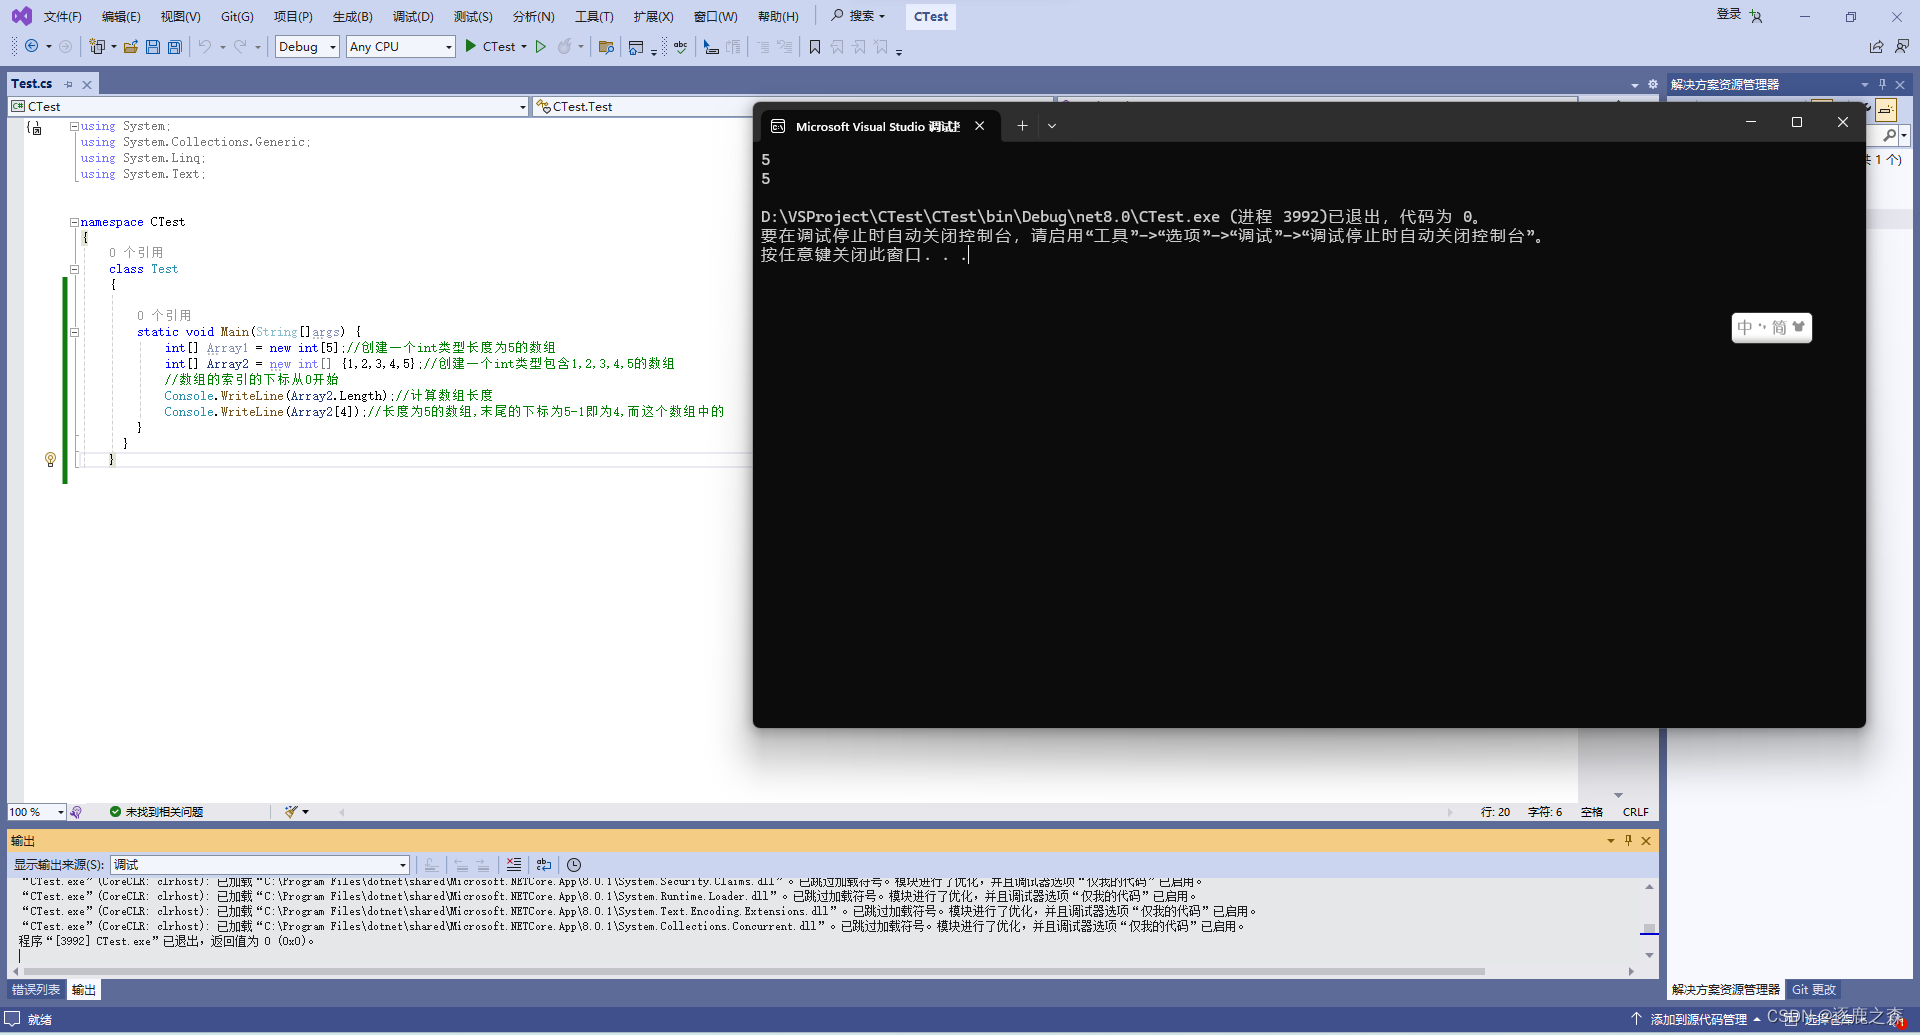This screenshot has width=1920, height=1035.
Task: Click 添加到源代码管理 in status bar
Action: [1698, 1019]
